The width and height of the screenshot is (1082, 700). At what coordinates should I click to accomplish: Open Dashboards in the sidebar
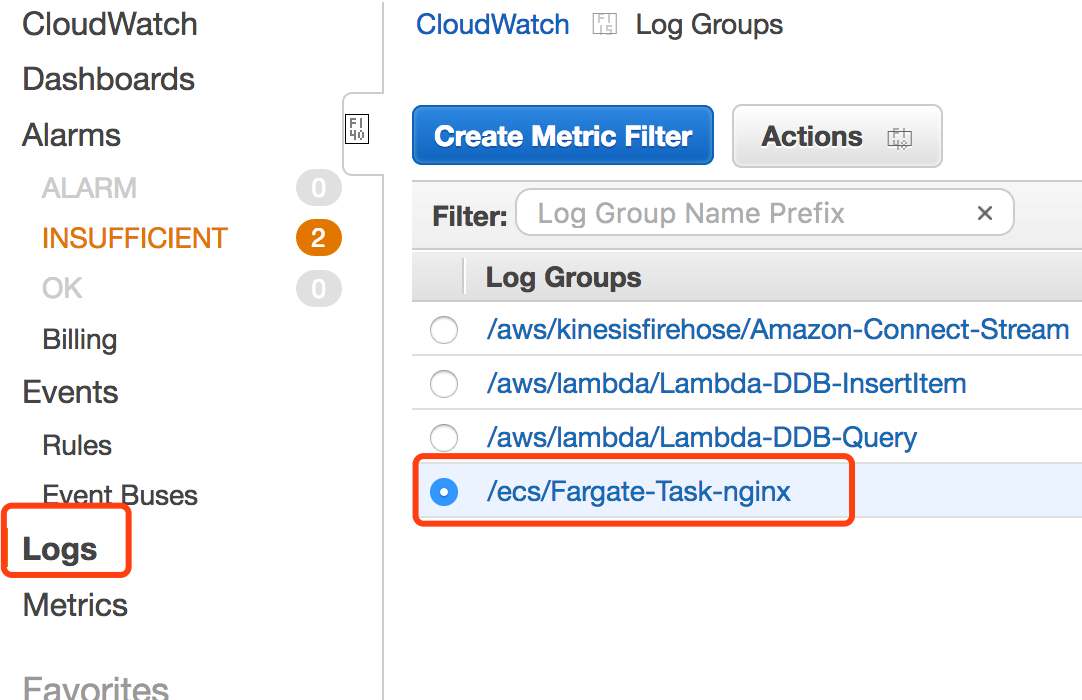pyautogui.click(x=108, y=80)
